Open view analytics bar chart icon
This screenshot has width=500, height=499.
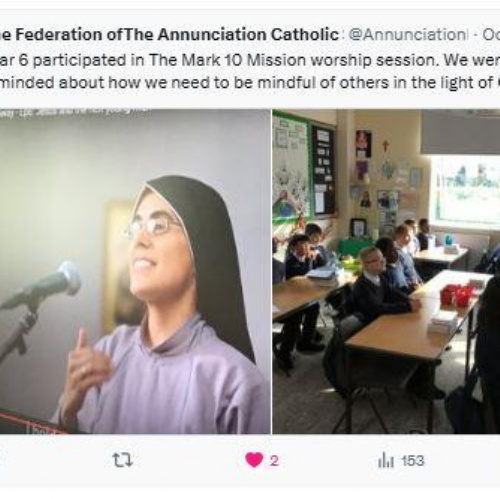click(x=386, y=461)
